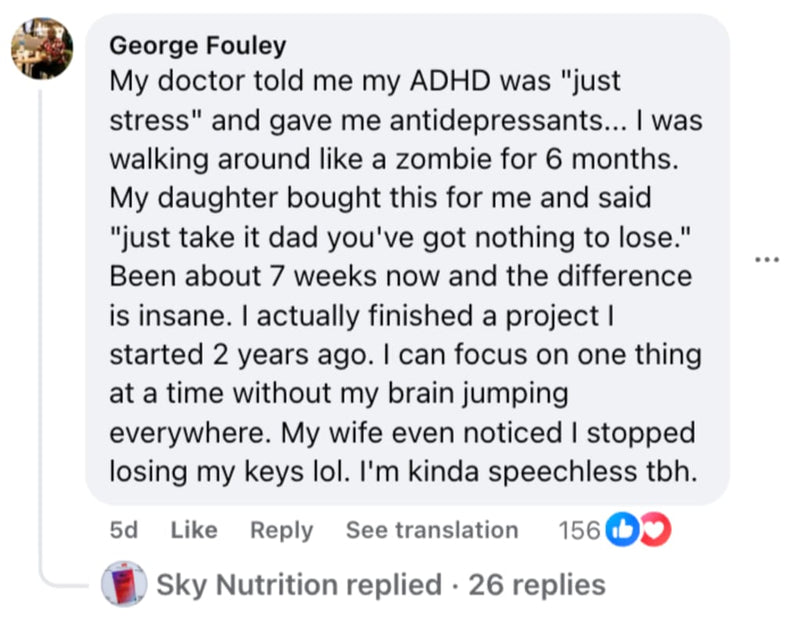Click the red heart reaction icon
This screenshot has width=800, height=618.
tap(655, 530)
